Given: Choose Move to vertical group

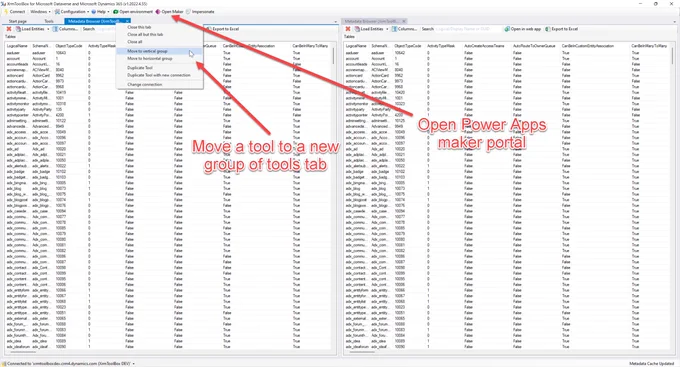Looking at the screenshot, I should tap(160, 51).
